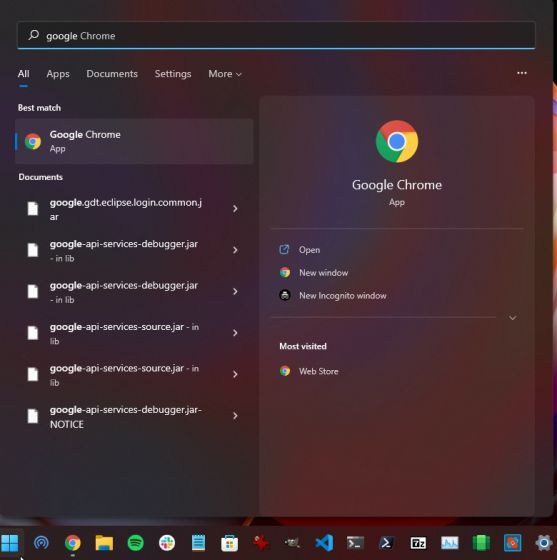
Task: Open Spotify from the taskbar
Action: point(136,543)
